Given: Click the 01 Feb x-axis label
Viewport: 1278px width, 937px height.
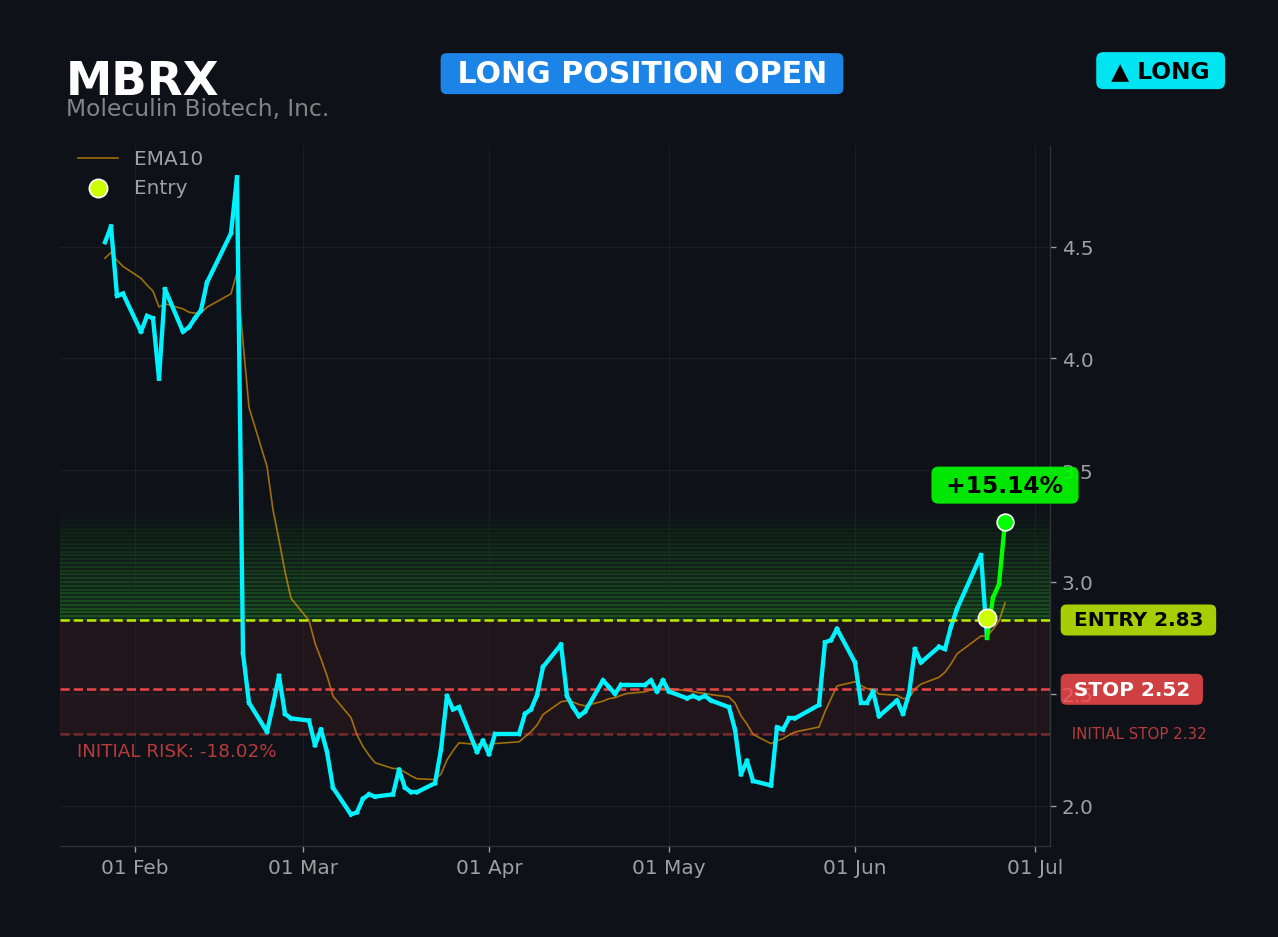Looking at the screenshot, I should coord(135,868).
